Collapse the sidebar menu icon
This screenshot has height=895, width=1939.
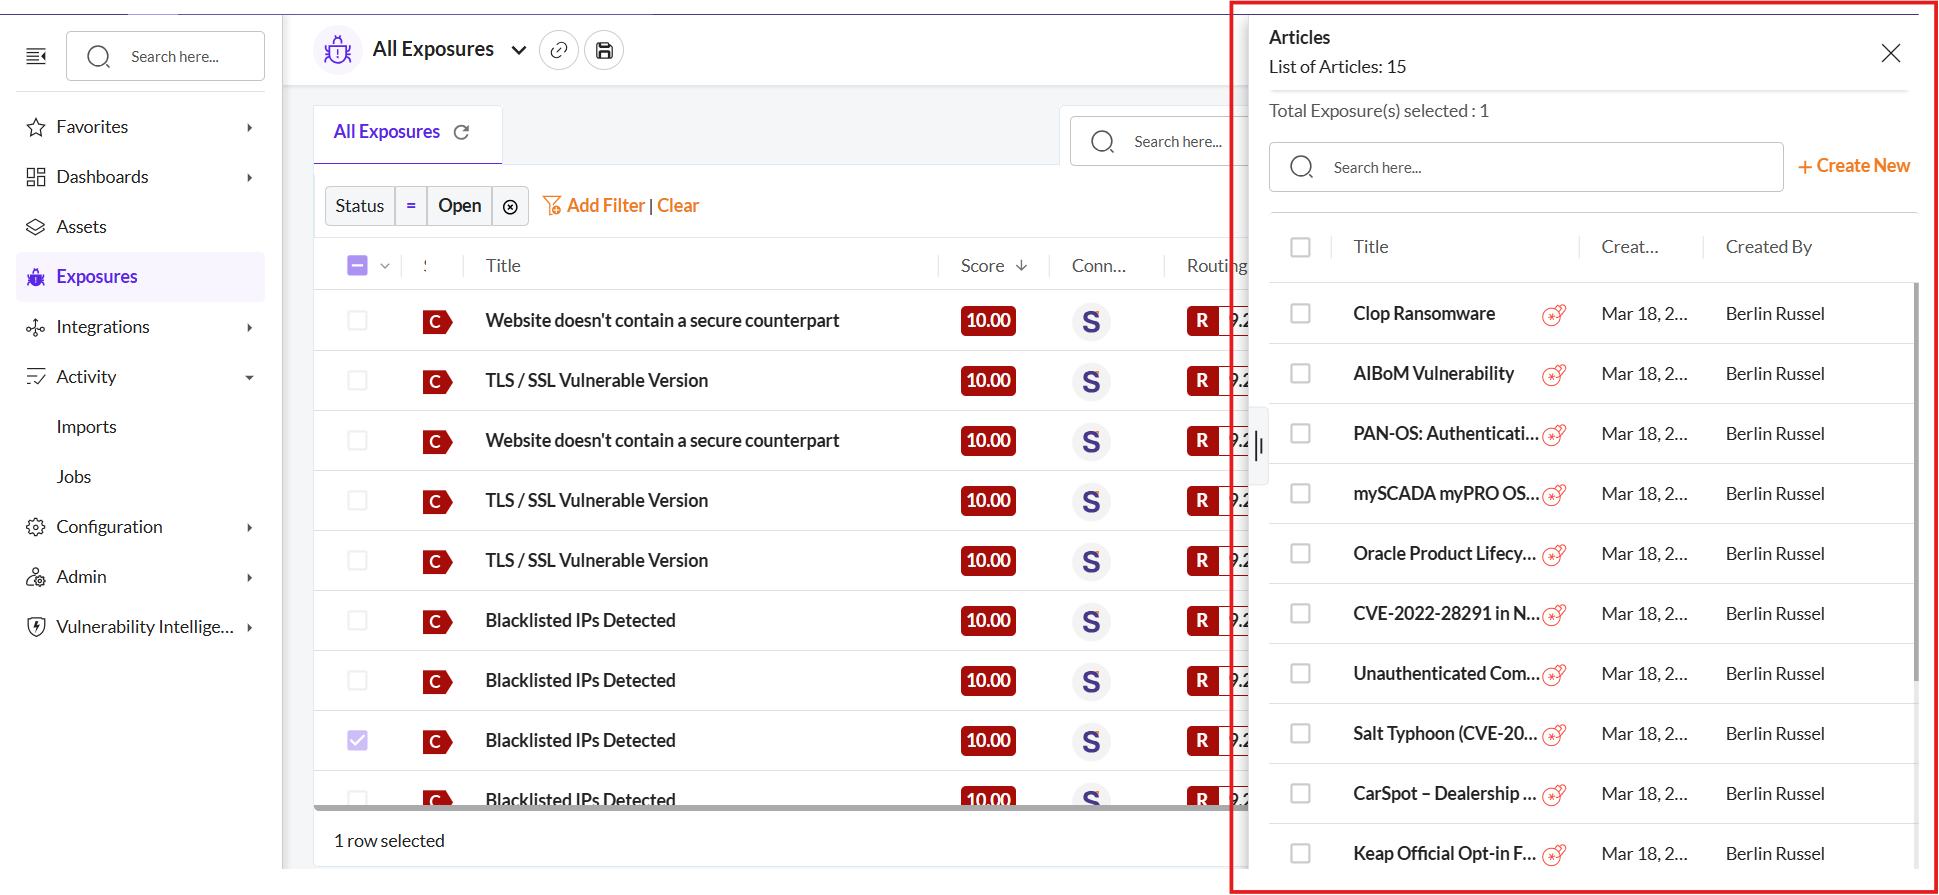(x=36, y=56)
